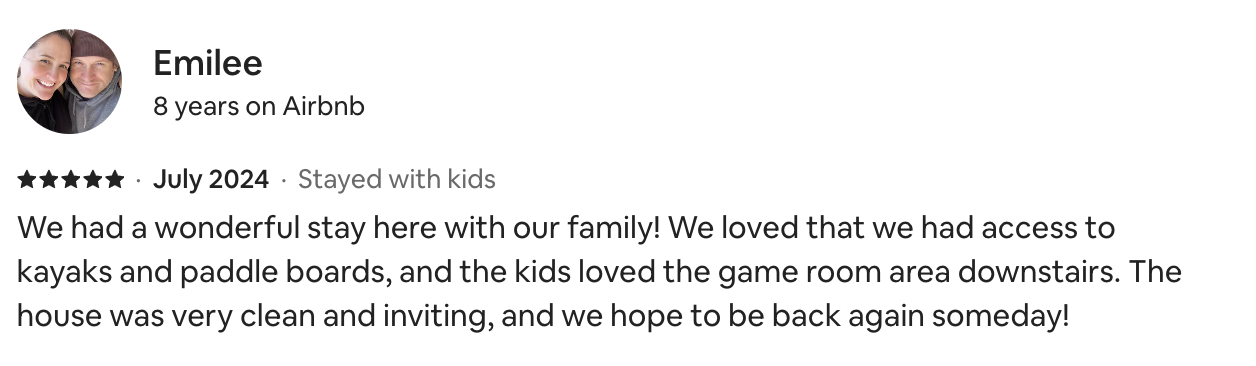Open Emilee's circular profile photo
This screenshot has width=1256, height=366.
pyautogui.click(x=69, y=81)
